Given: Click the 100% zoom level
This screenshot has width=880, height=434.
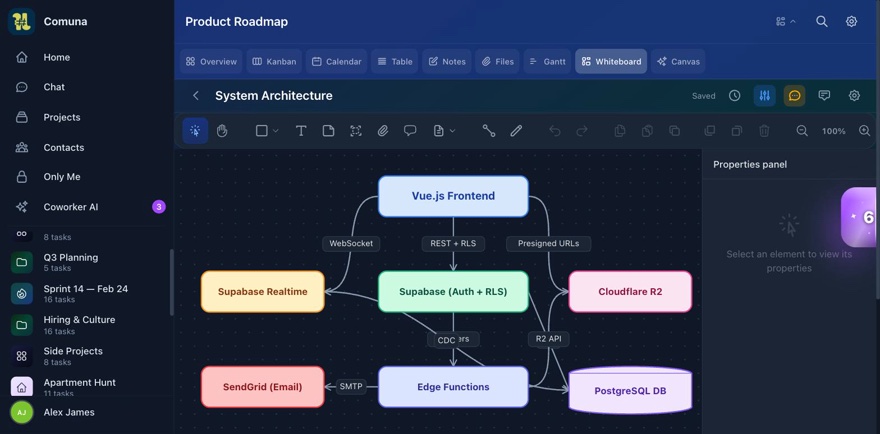Looking at the screenshot, I should tap(833, 131).
